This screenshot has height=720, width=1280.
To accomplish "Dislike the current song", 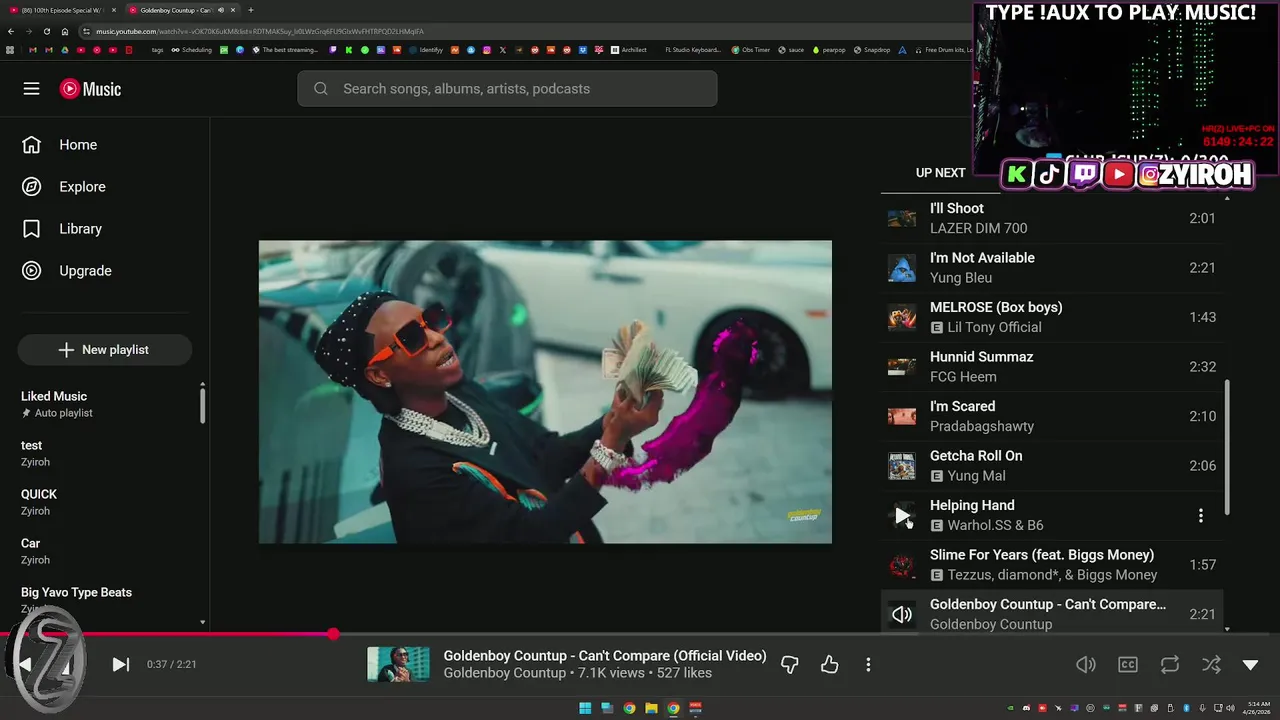I will [790, 665].
